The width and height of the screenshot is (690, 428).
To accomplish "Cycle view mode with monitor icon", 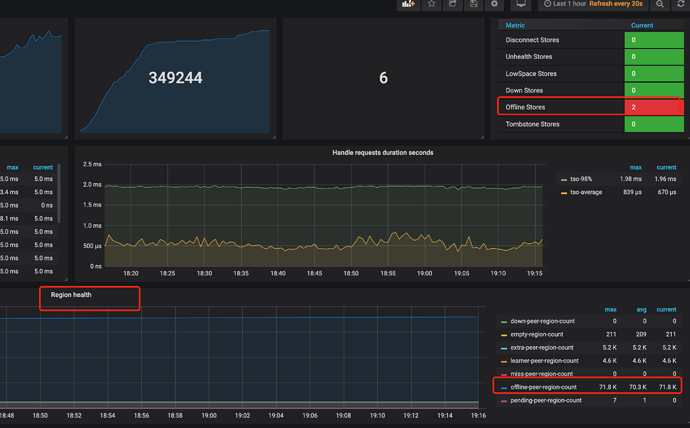I will pos(521,5).
